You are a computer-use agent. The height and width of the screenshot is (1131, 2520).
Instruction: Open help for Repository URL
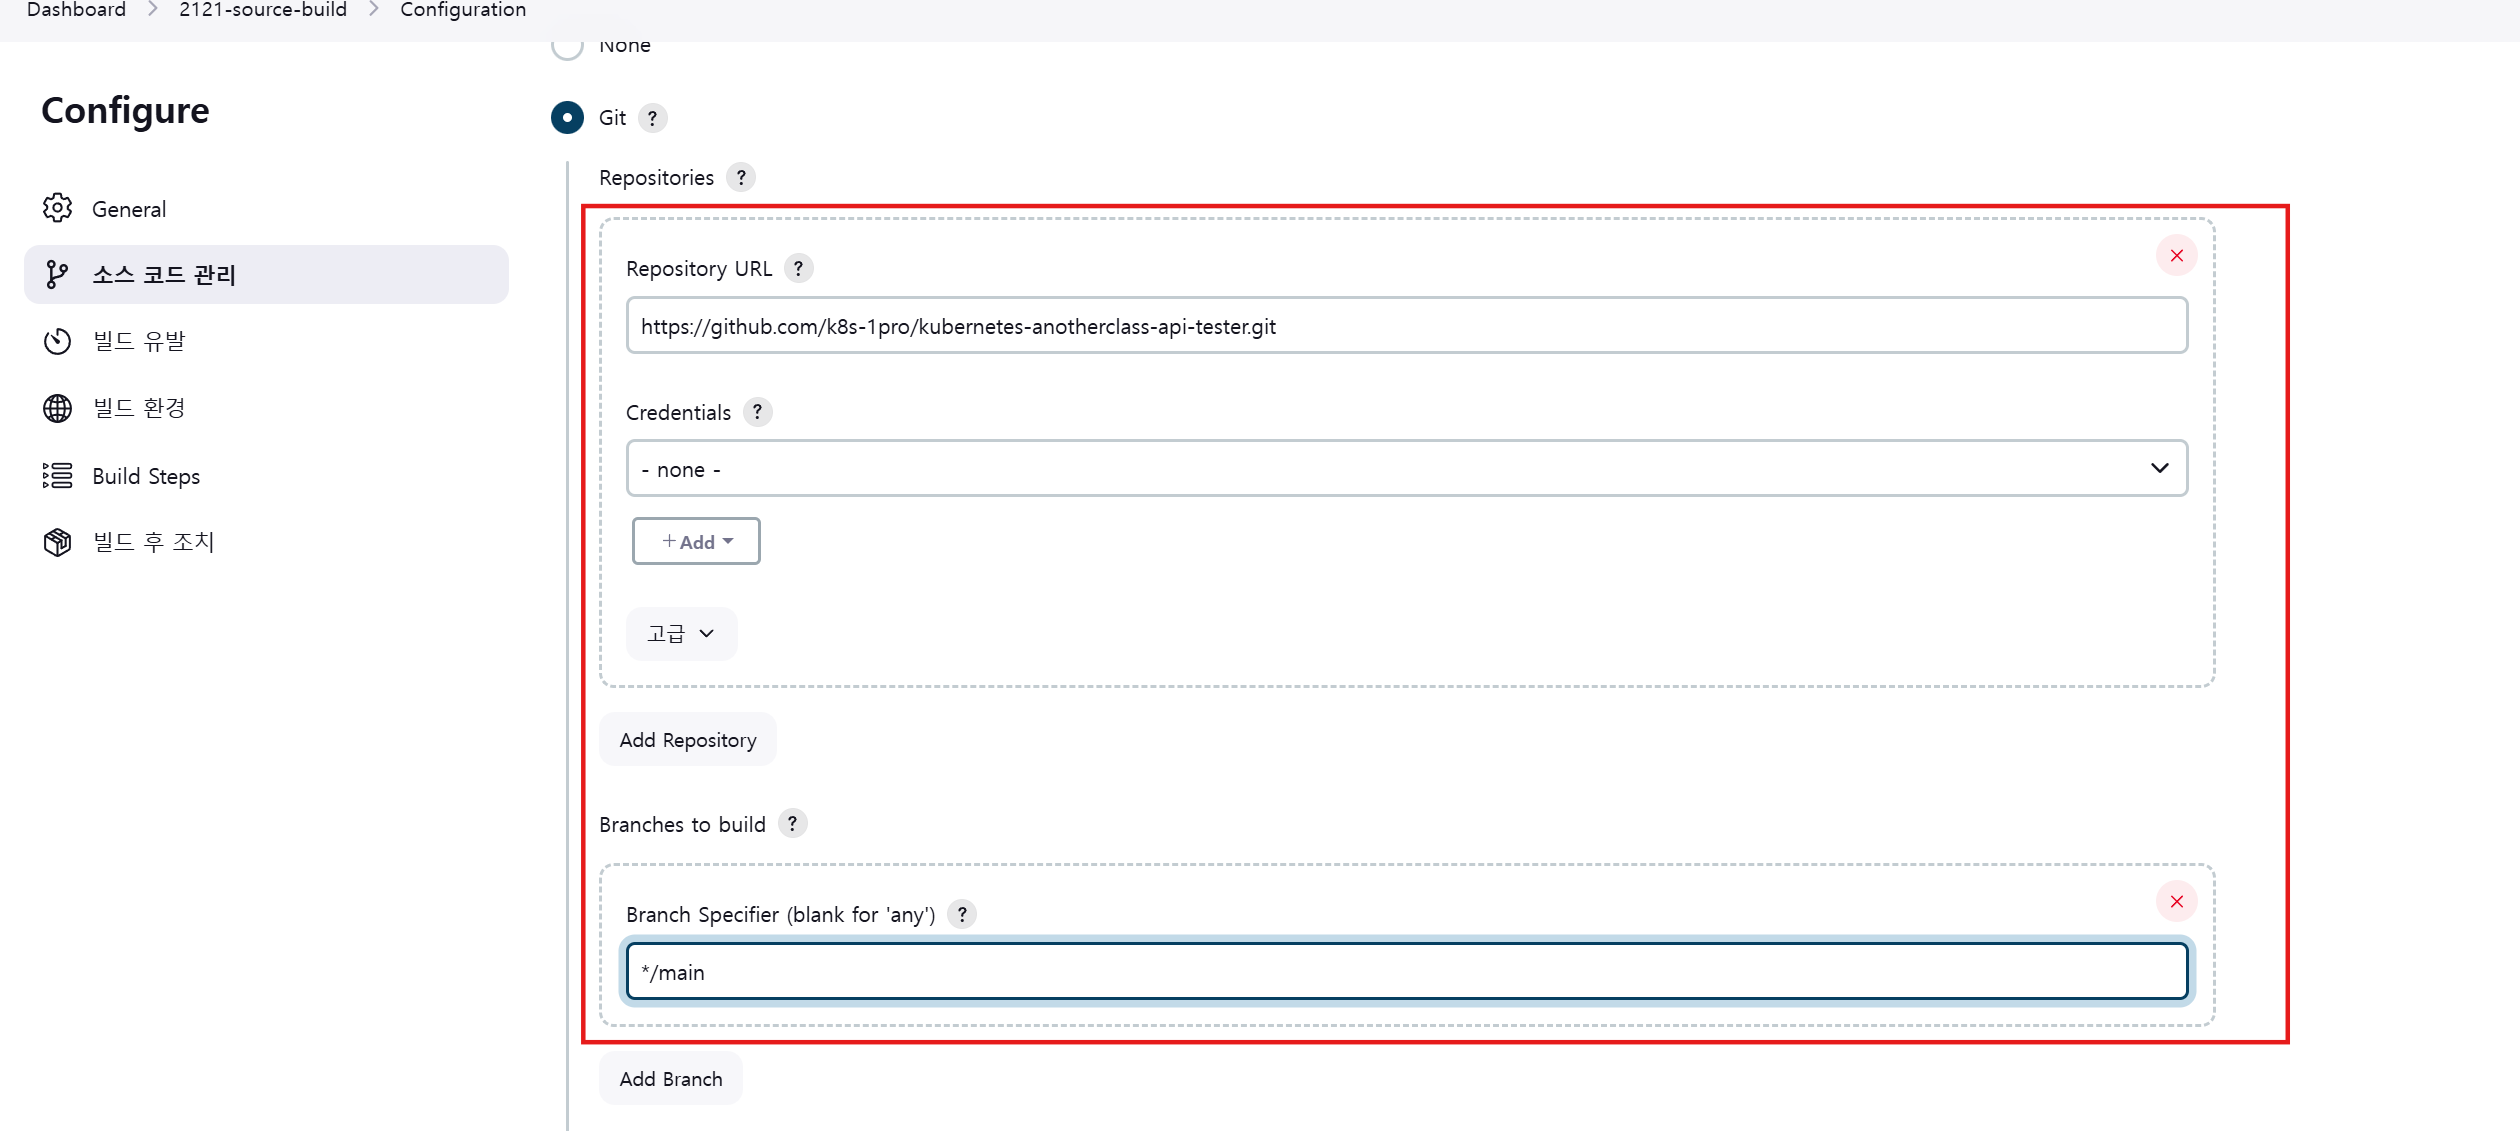click(x=798, y=268)
